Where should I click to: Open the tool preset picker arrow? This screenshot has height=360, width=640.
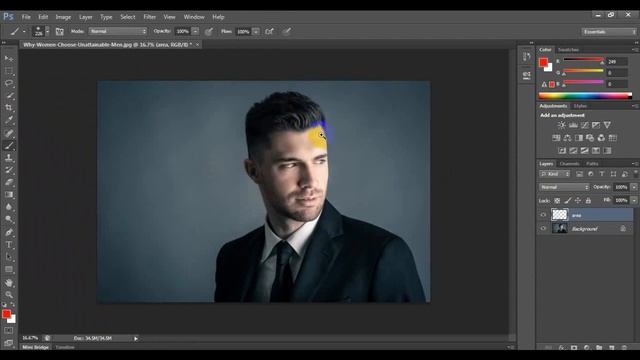pyautogui.click(x=24, y=31)
